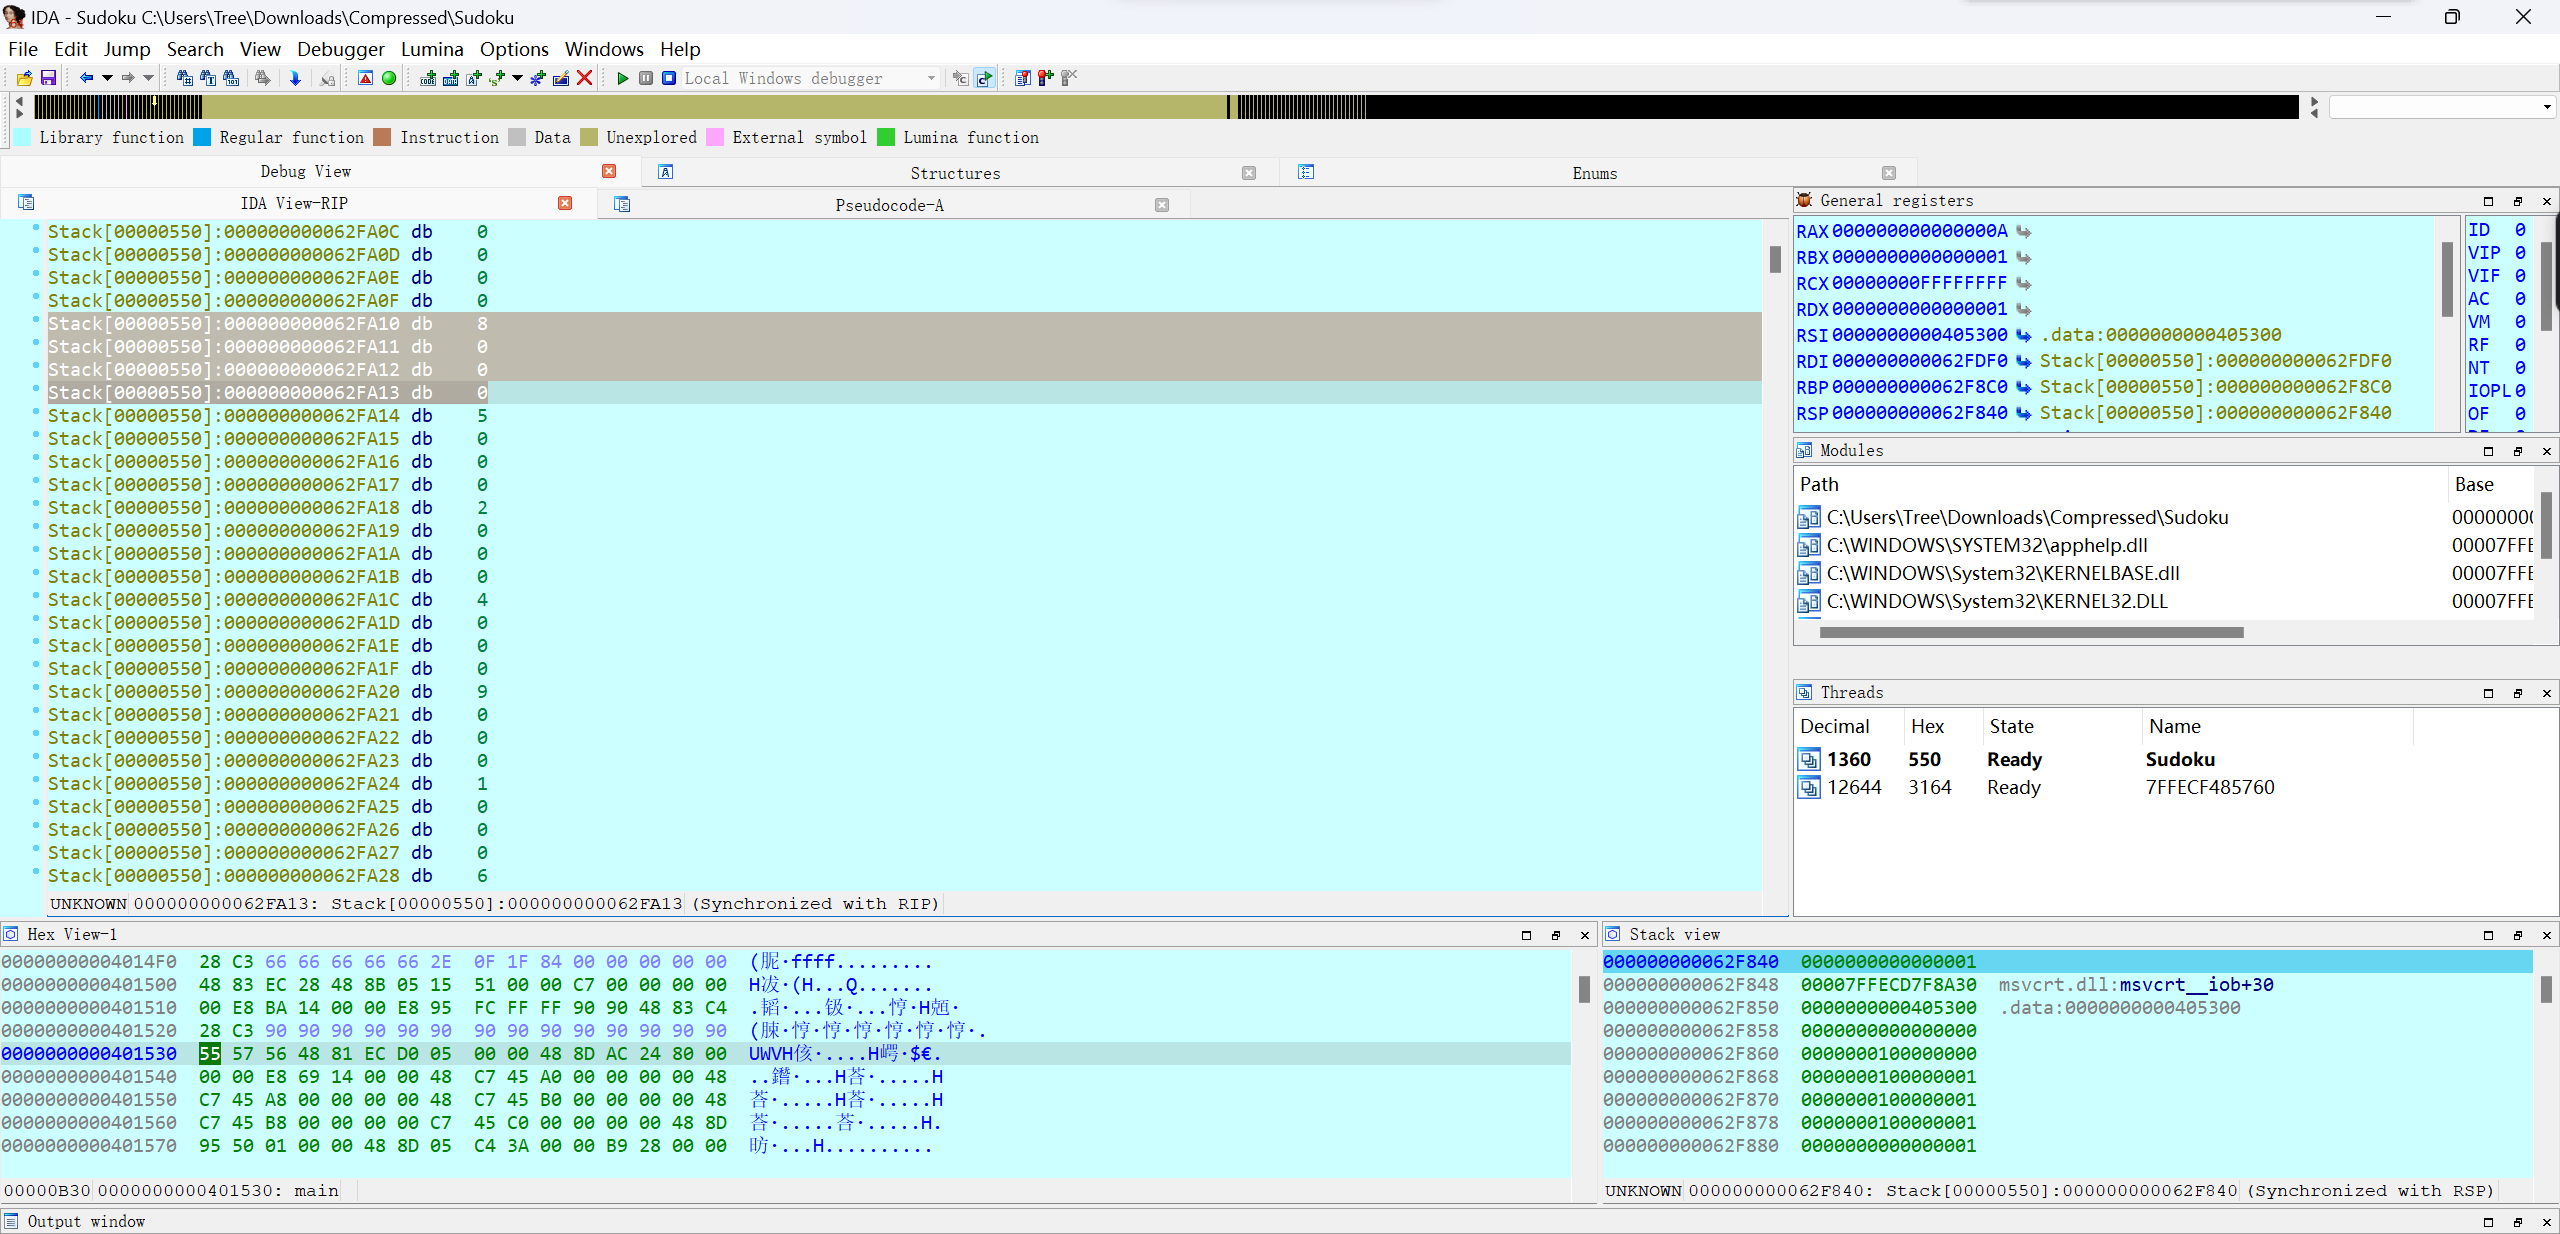
Task: Click the open file folder icon
Action: pos(25,78)
